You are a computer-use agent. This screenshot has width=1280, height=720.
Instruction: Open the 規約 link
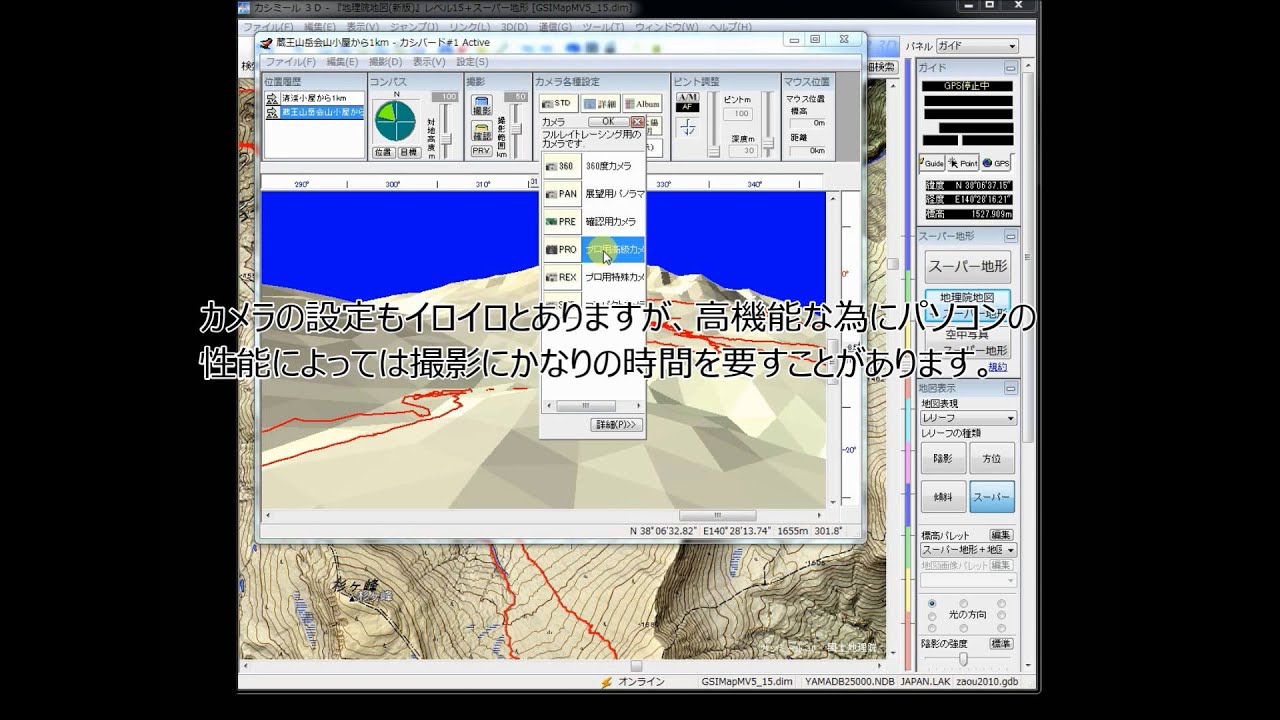tap(997, 367)
